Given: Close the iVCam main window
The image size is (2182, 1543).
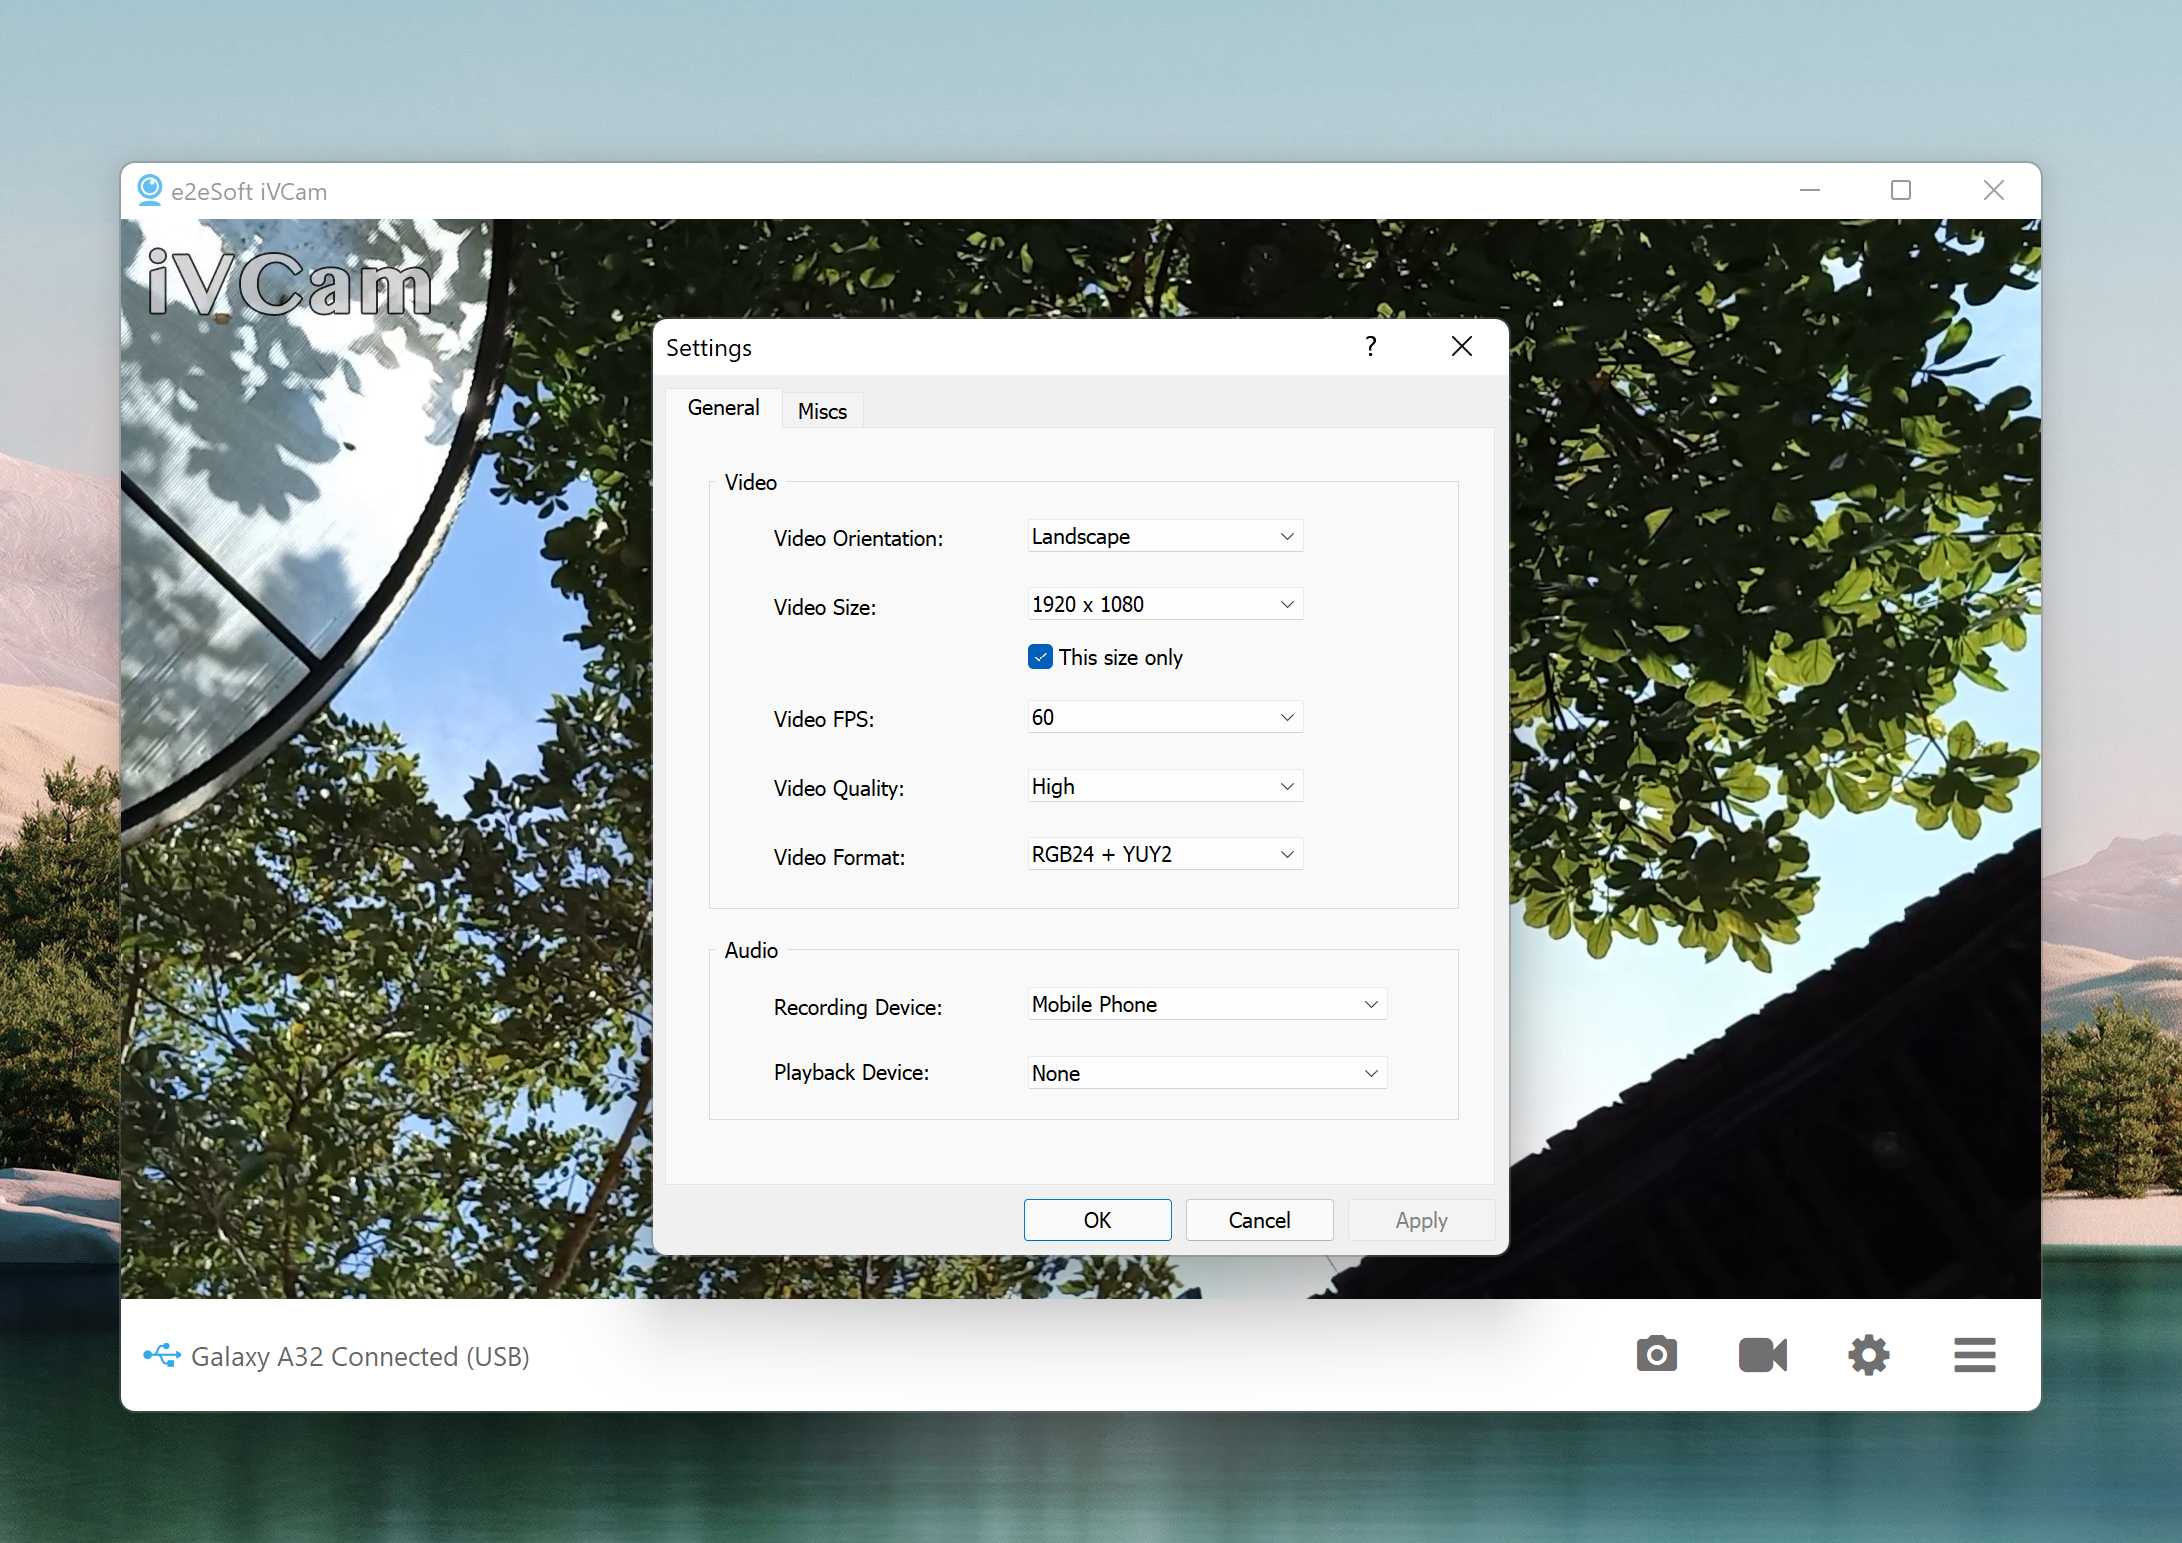Looking at the screenshot, I should [1993, 190].
